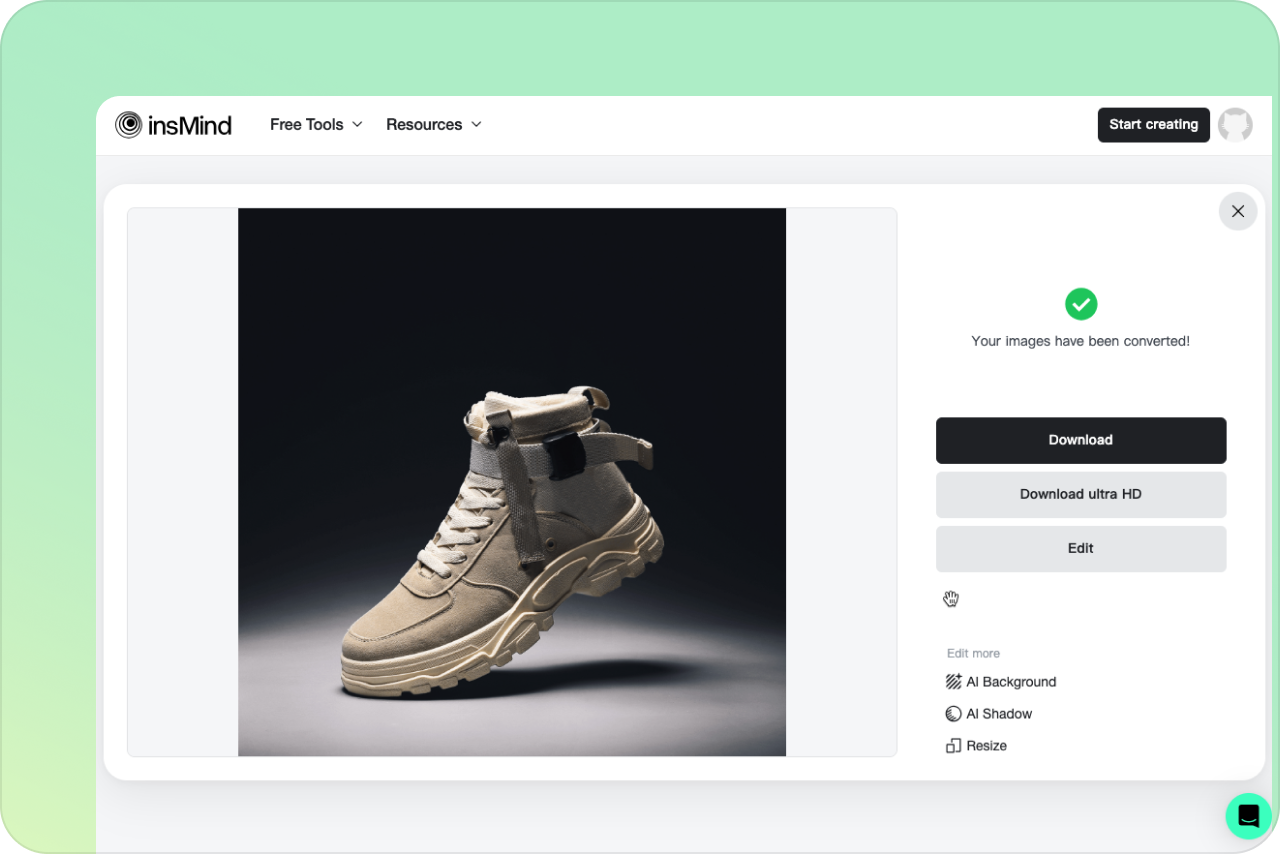Click the AI Background hatched icon
The height and width of the screenshot is (854, 1280).
click(x=953, y=682)
